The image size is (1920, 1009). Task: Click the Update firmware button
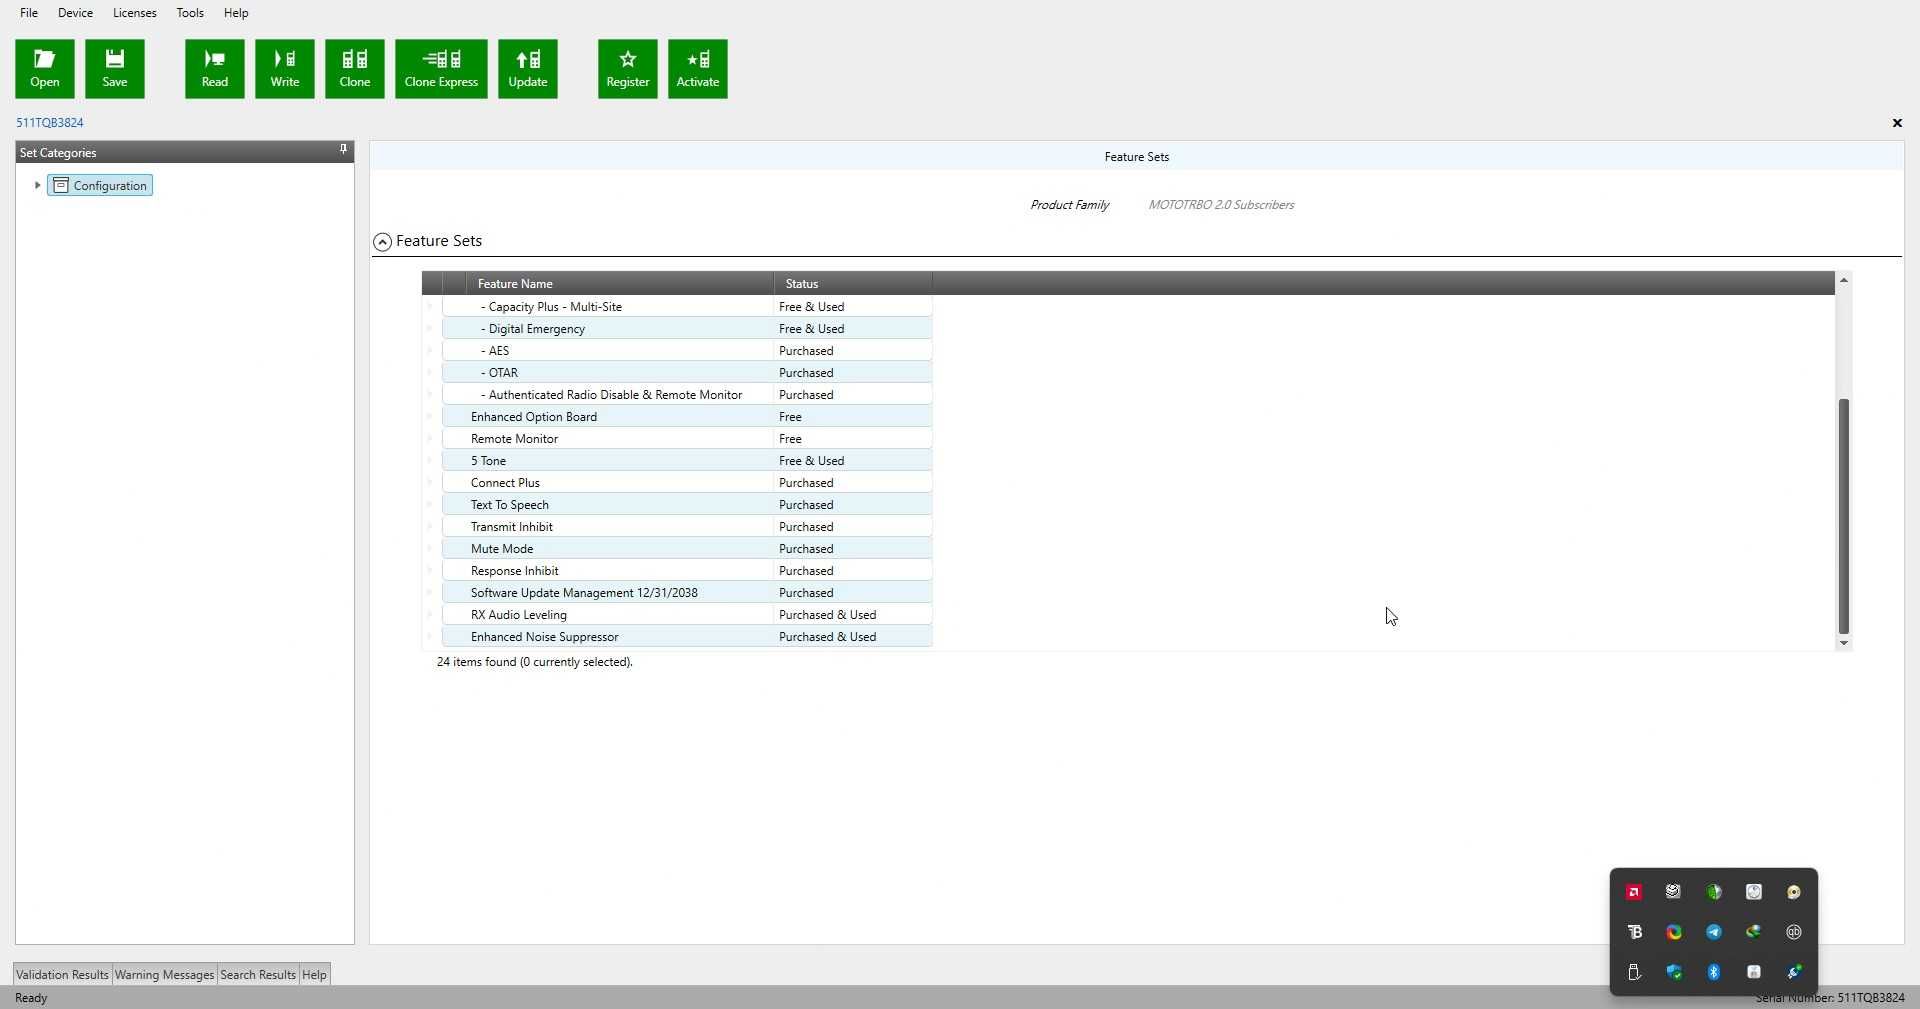click(x=528, y=69)
